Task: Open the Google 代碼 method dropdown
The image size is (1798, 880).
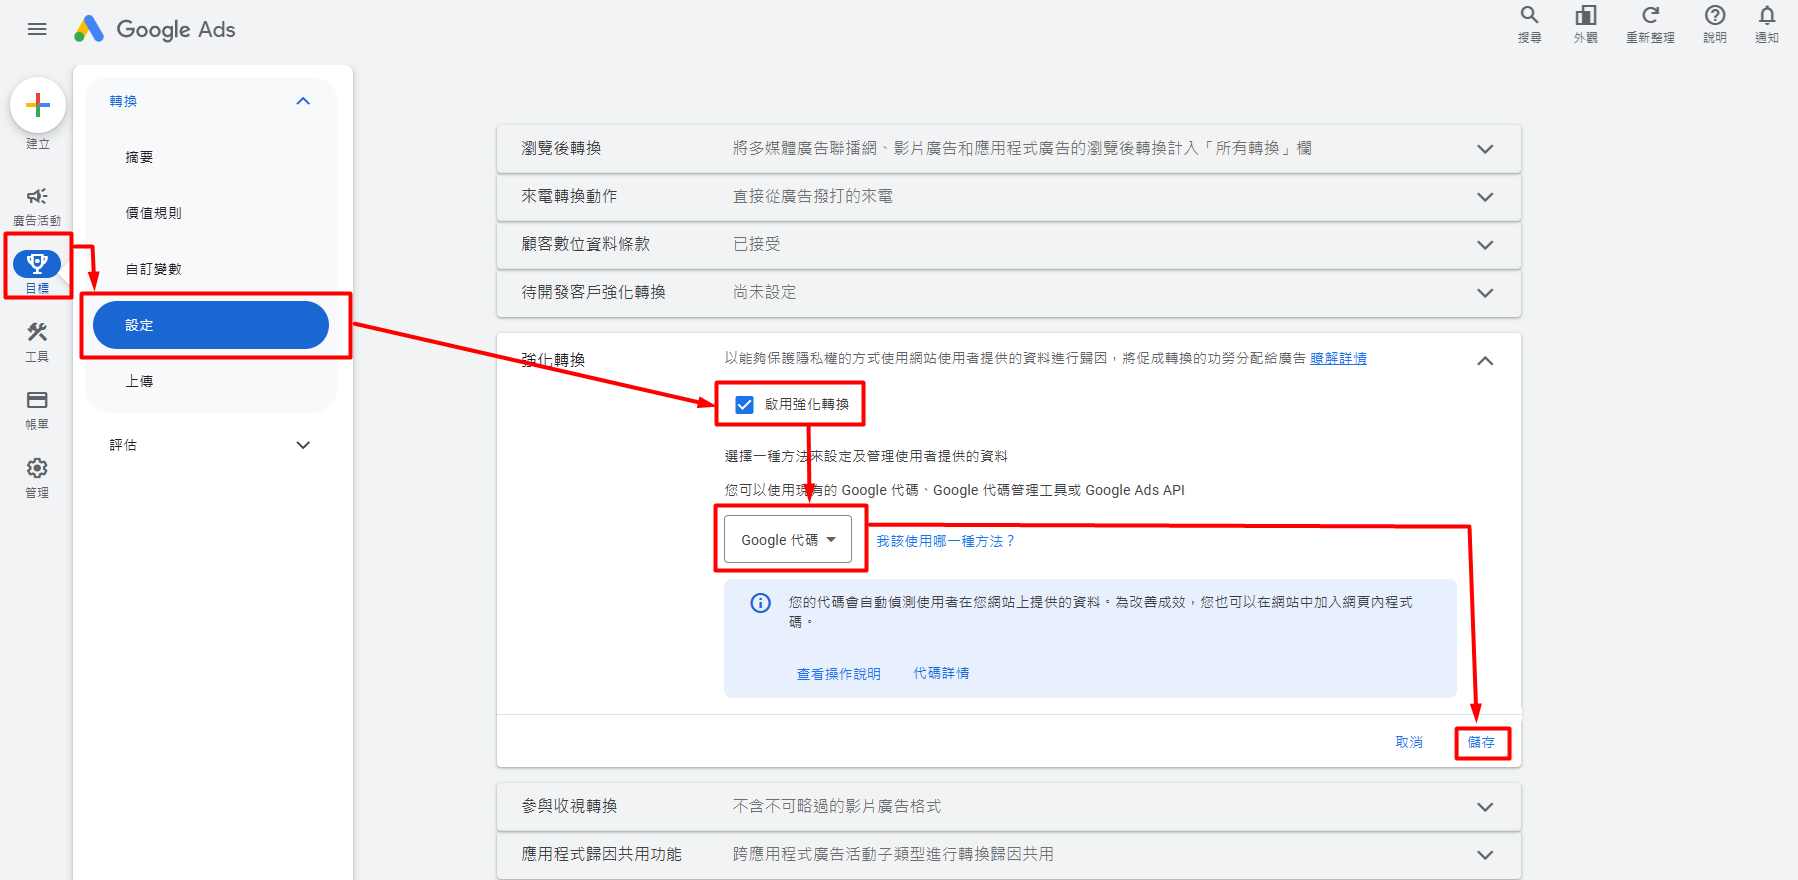Action: pos(787,540)
